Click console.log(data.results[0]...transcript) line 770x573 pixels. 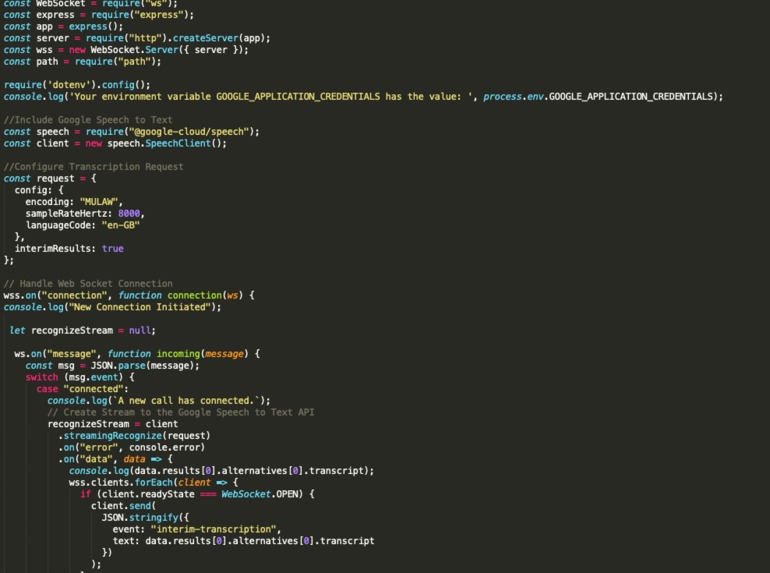coord(221,471)
